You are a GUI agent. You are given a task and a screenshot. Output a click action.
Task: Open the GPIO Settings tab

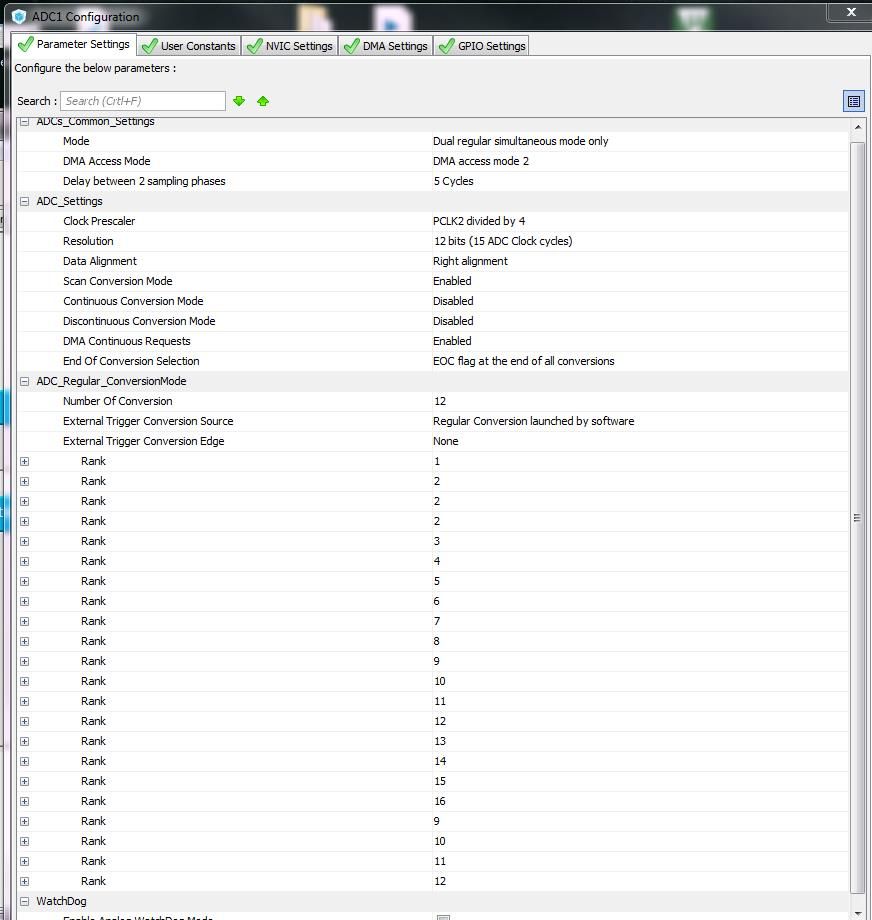point(482,46)
